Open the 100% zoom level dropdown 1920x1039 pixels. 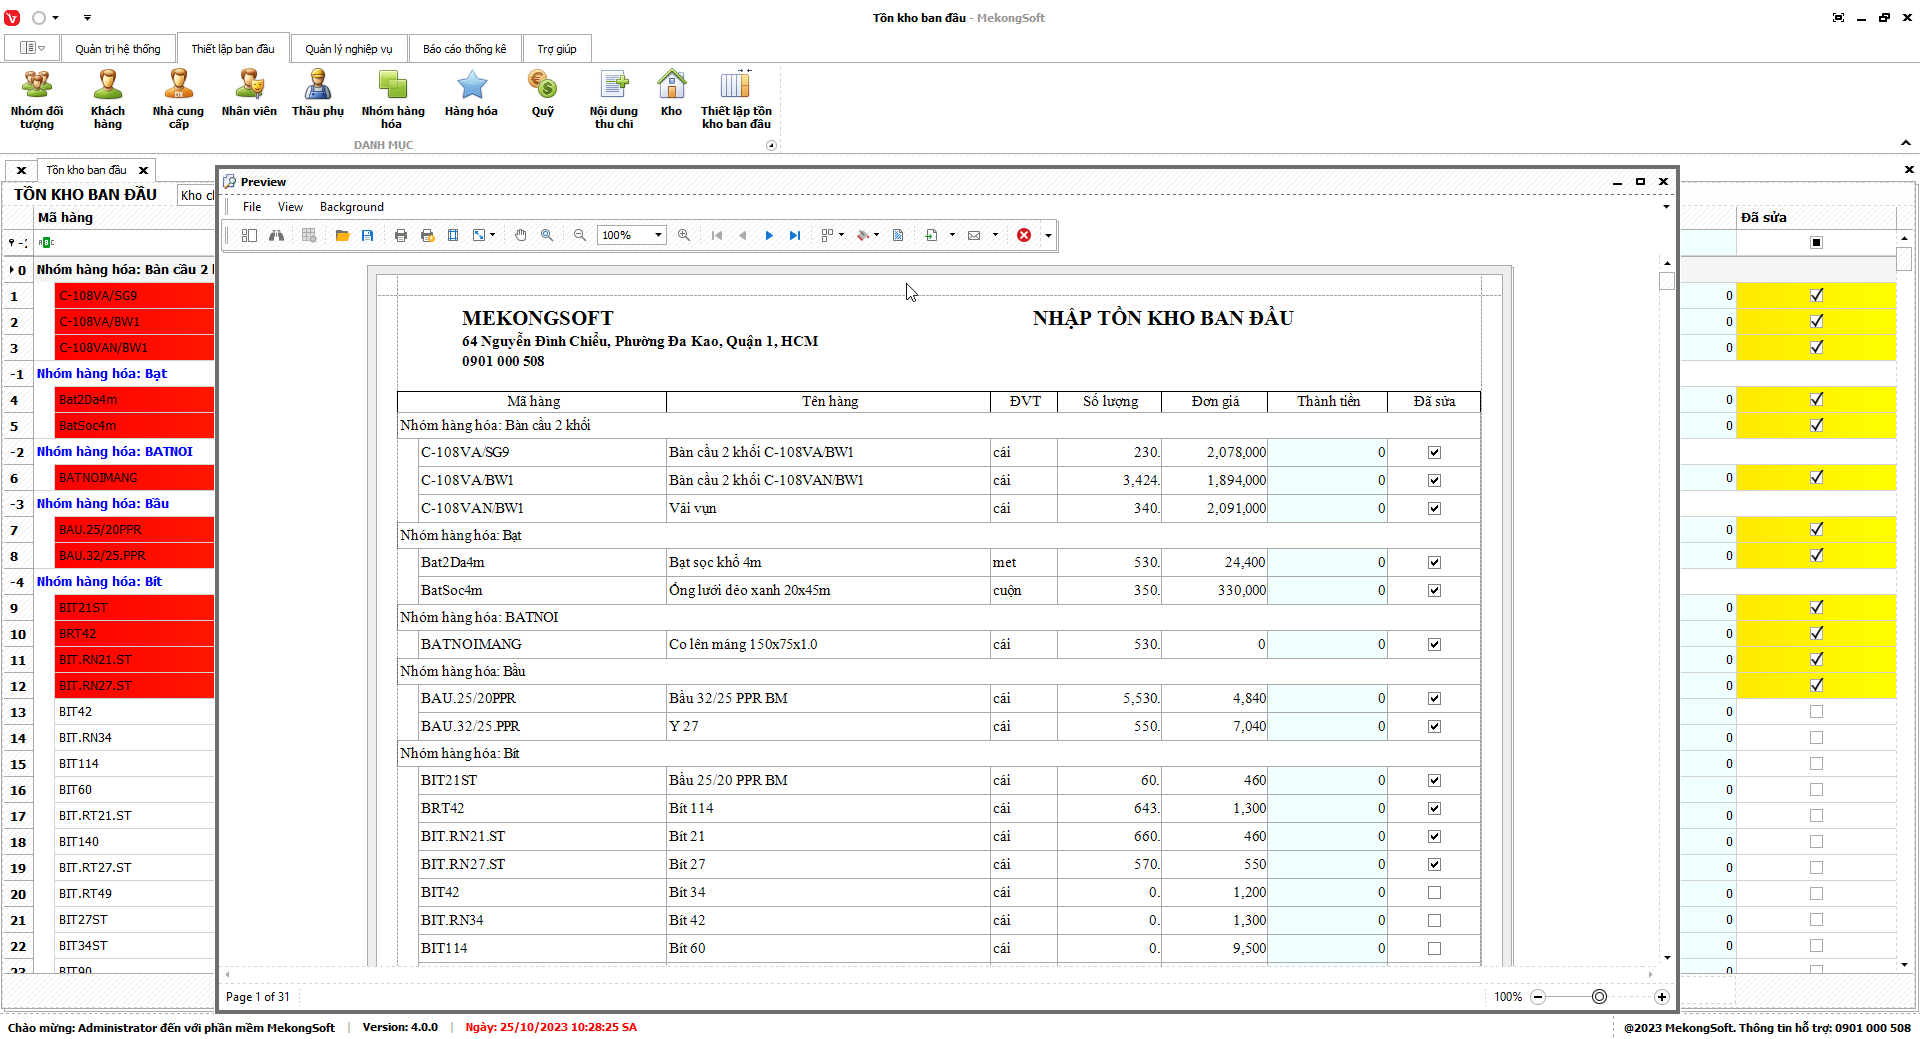click(x=658, y=235)
